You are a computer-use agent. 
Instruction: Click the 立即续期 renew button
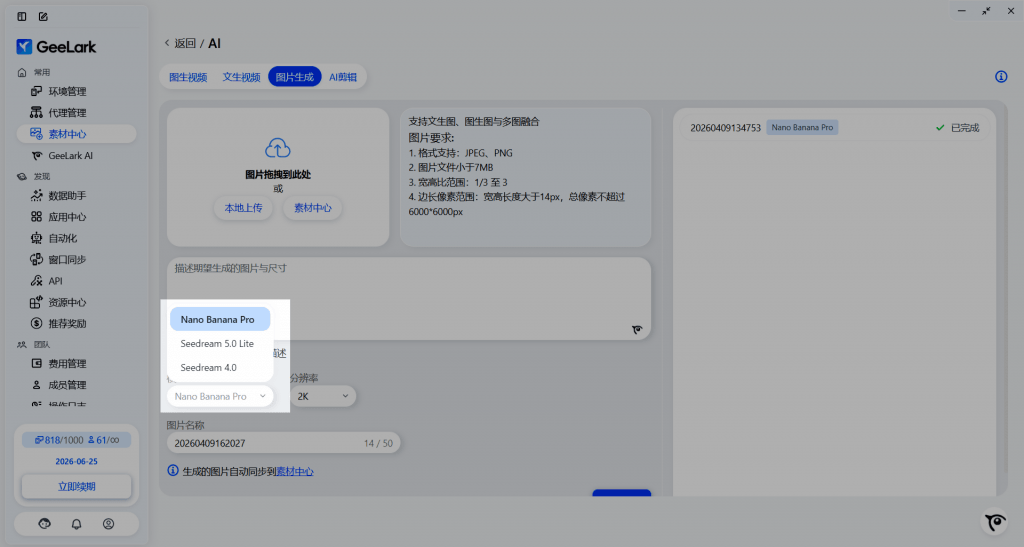[77, 486]
